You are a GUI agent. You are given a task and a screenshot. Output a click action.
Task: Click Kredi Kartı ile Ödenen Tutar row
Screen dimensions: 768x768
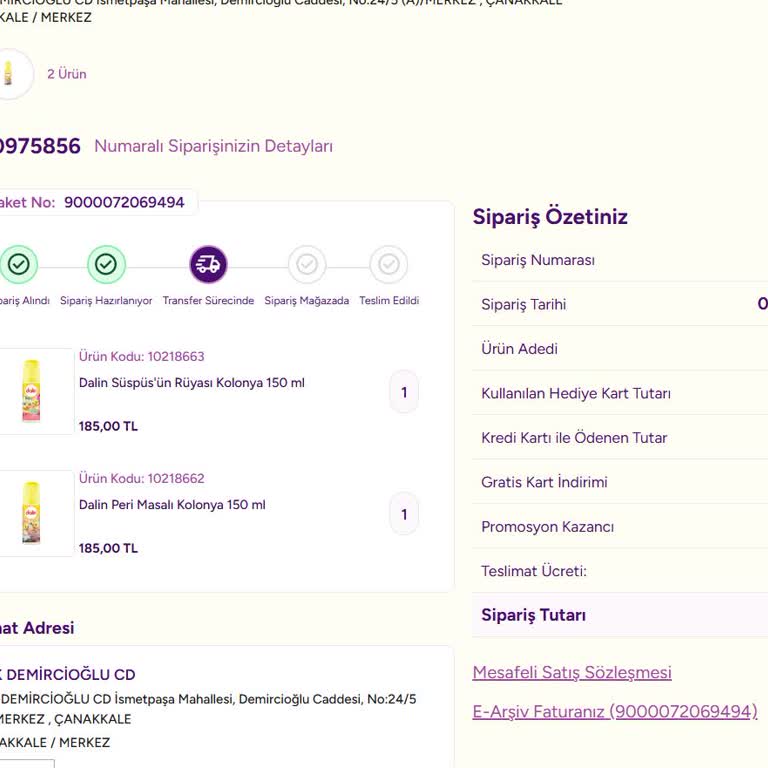pyautogui.click(x=620, y=437)
